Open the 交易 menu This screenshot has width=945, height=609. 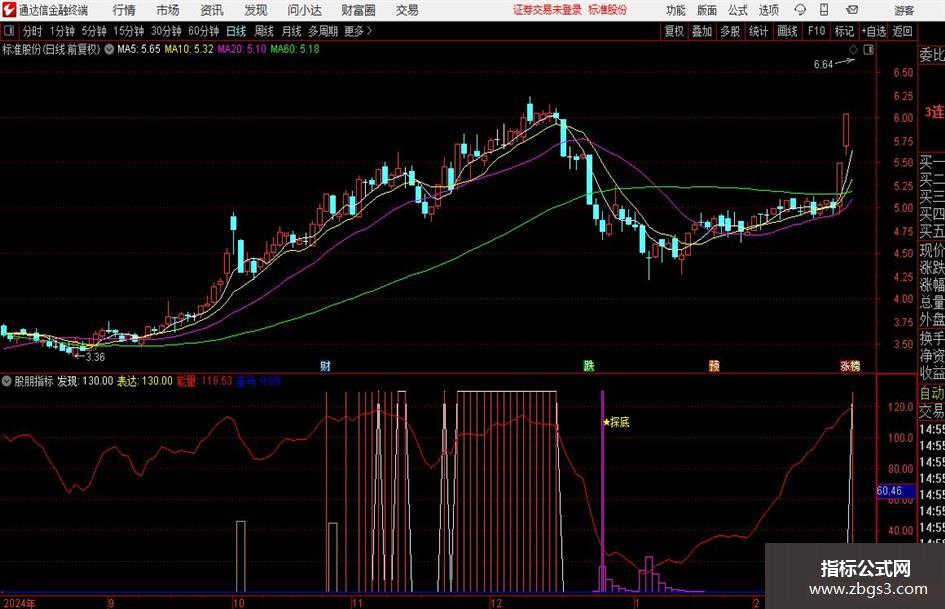pyautogui.click(x=407, y=10)
